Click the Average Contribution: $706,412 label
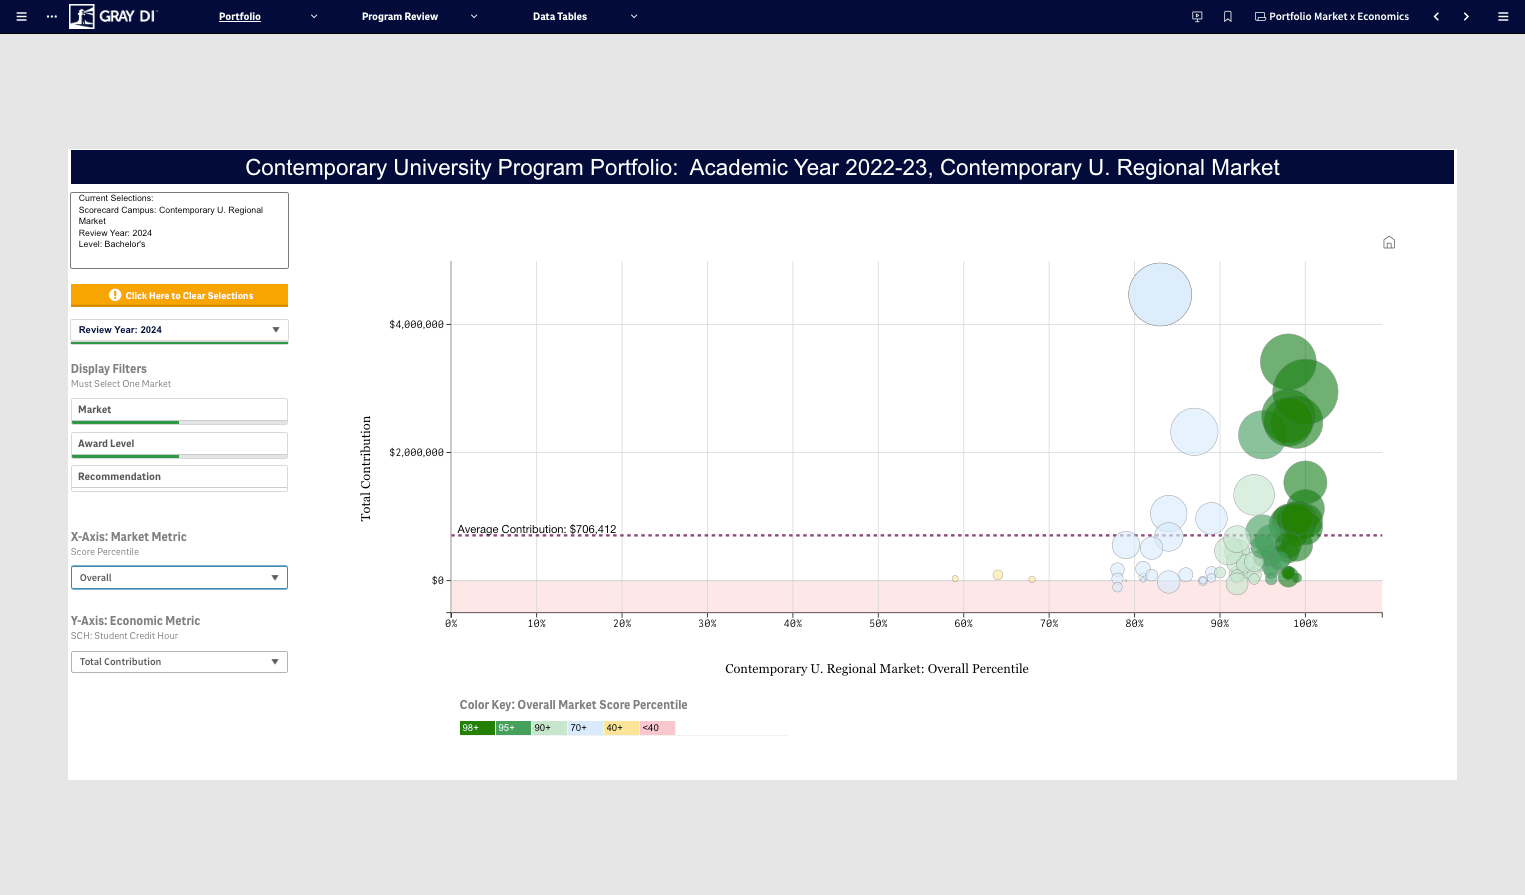 (537, 529)
